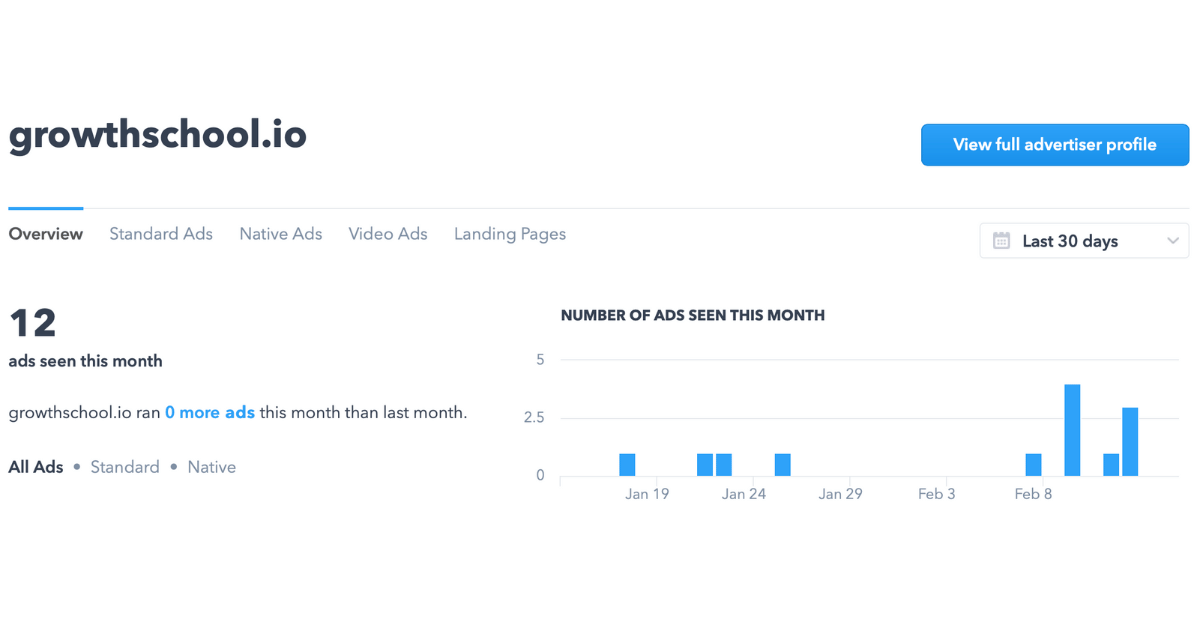This screenshot has width=1200, height=630.
Task: Click the calendar icon in date selector
Action: [1001, 241]
